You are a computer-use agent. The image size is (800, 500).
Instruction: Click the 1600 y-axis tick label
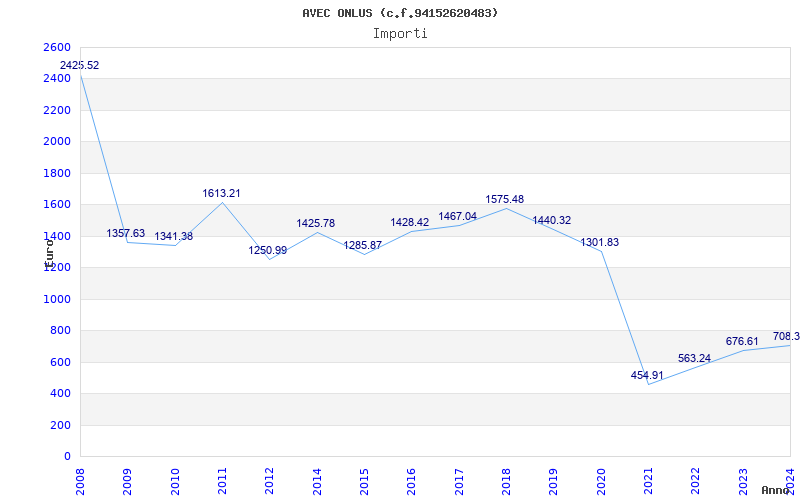point(56,205)
